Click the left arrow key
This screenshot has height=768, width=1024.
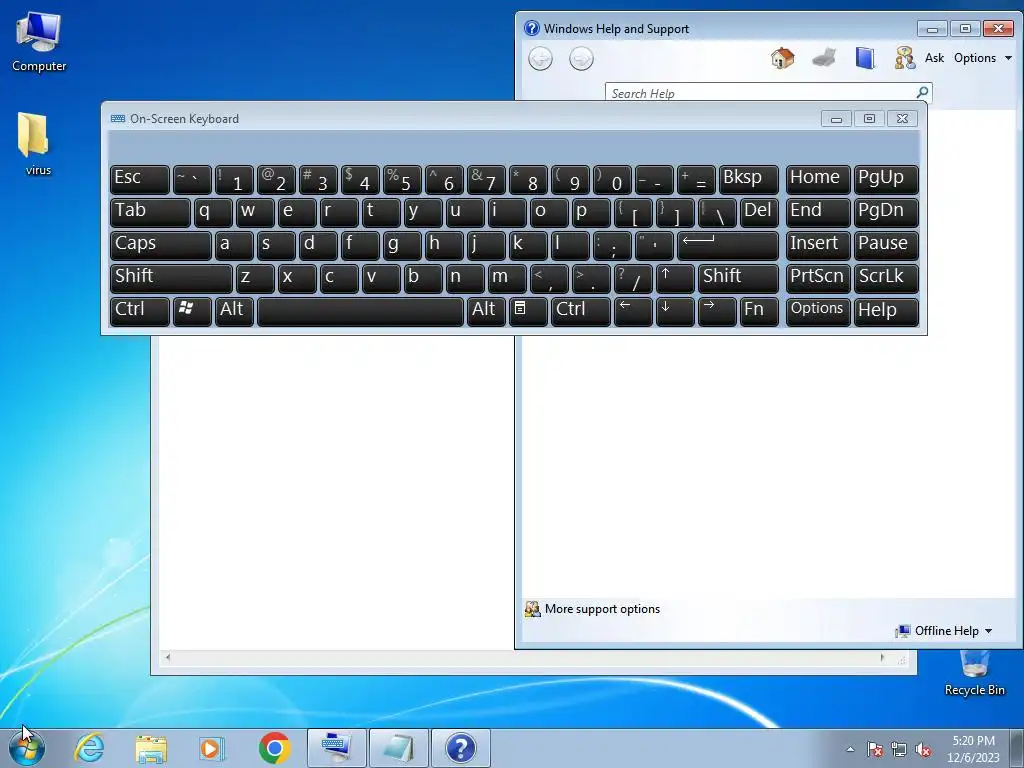[x=633, y=311]
